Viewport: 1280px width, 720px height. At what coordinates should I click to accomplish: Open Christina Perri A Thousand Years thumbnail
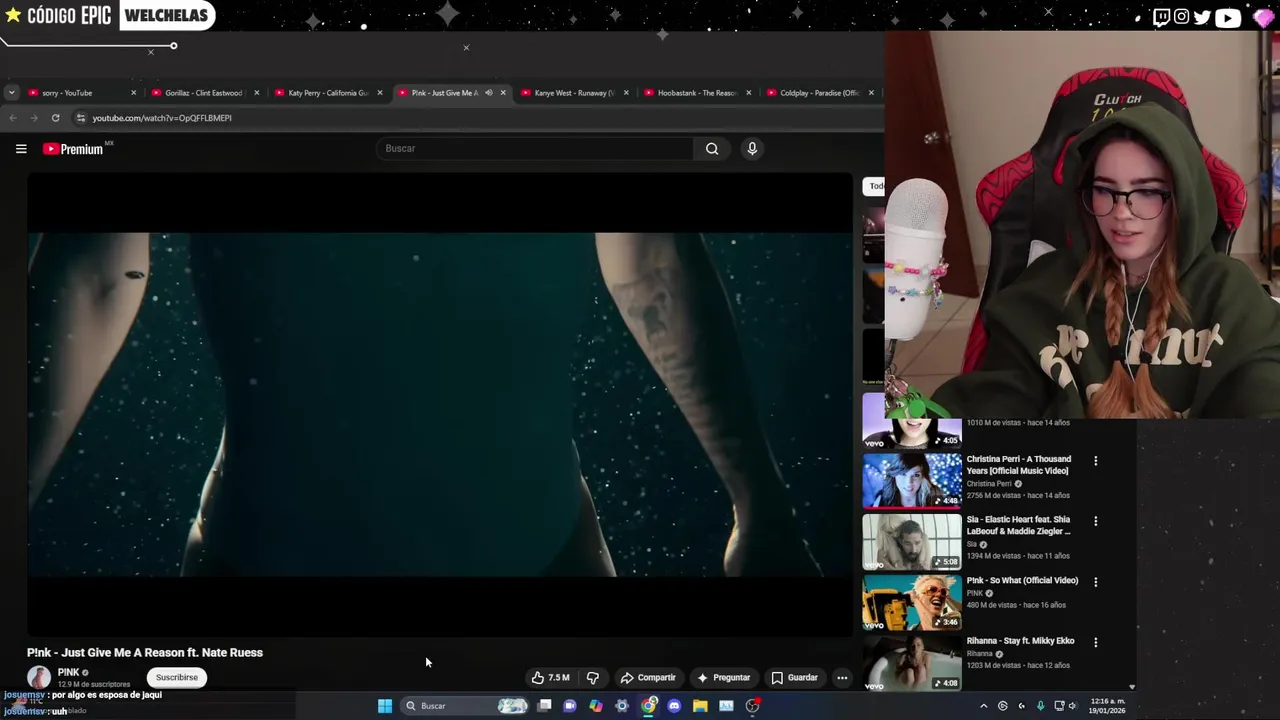tap(912, 481)
